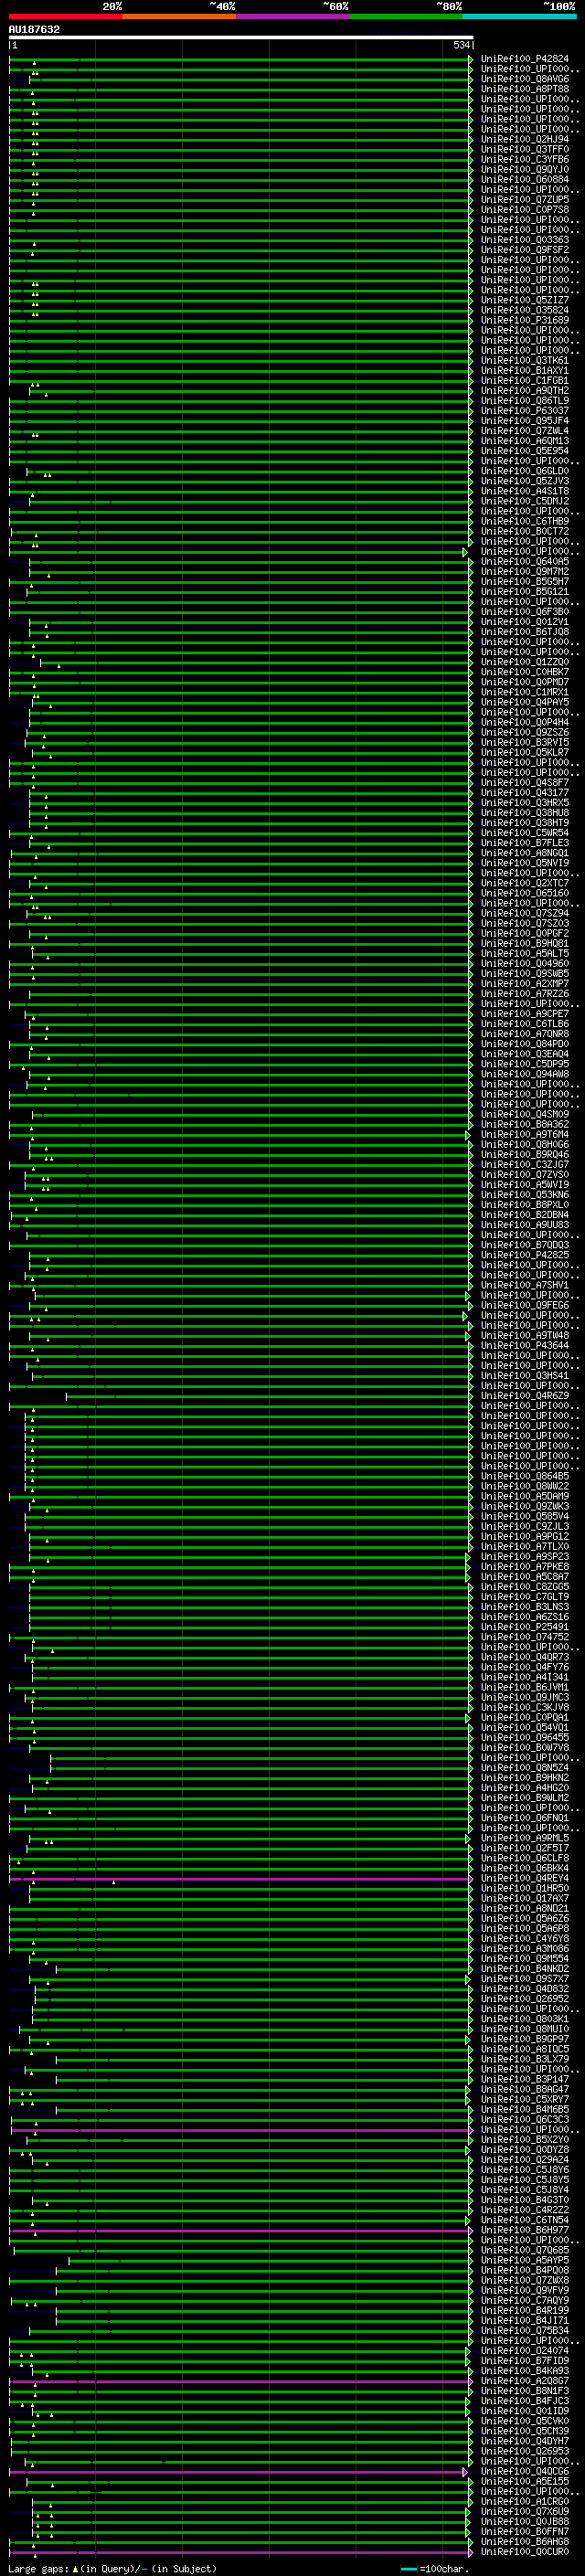Open hit UniRef100_Q2HJ94
The image size is (585, 2576).
click(525, 139)
